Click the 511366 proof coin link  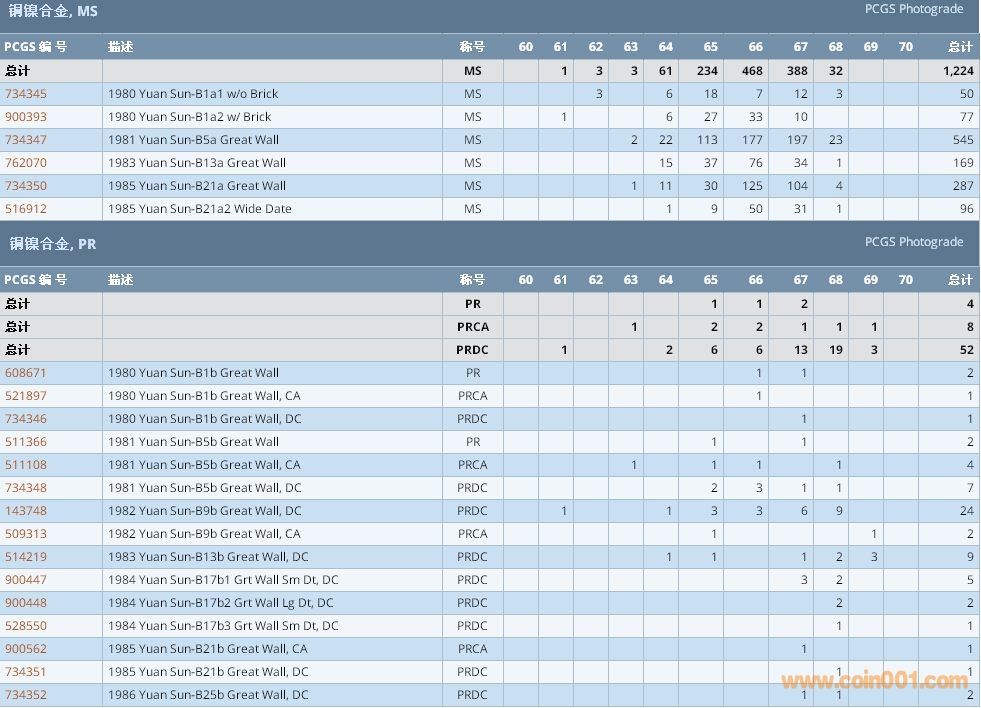[x=26, y=442]
